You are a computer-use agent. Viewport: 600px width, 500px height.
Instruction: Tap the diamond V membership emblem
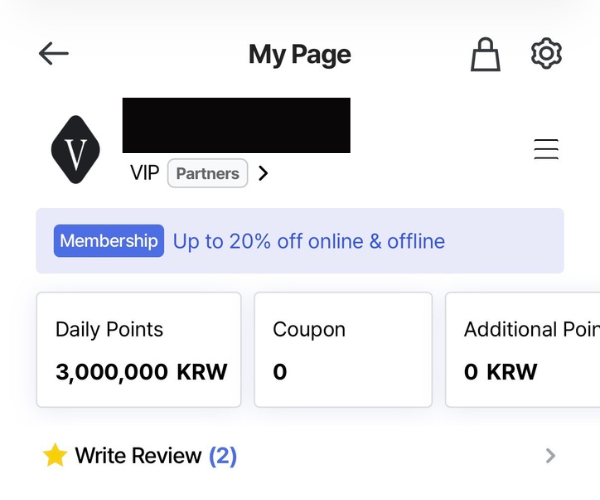point(75,150)
